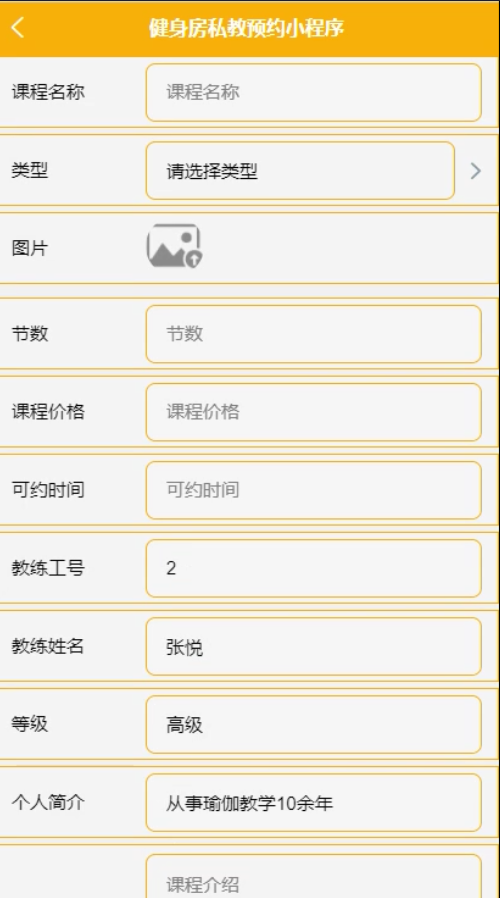Click the 等级 field showing 高级

tap(313, 724)
